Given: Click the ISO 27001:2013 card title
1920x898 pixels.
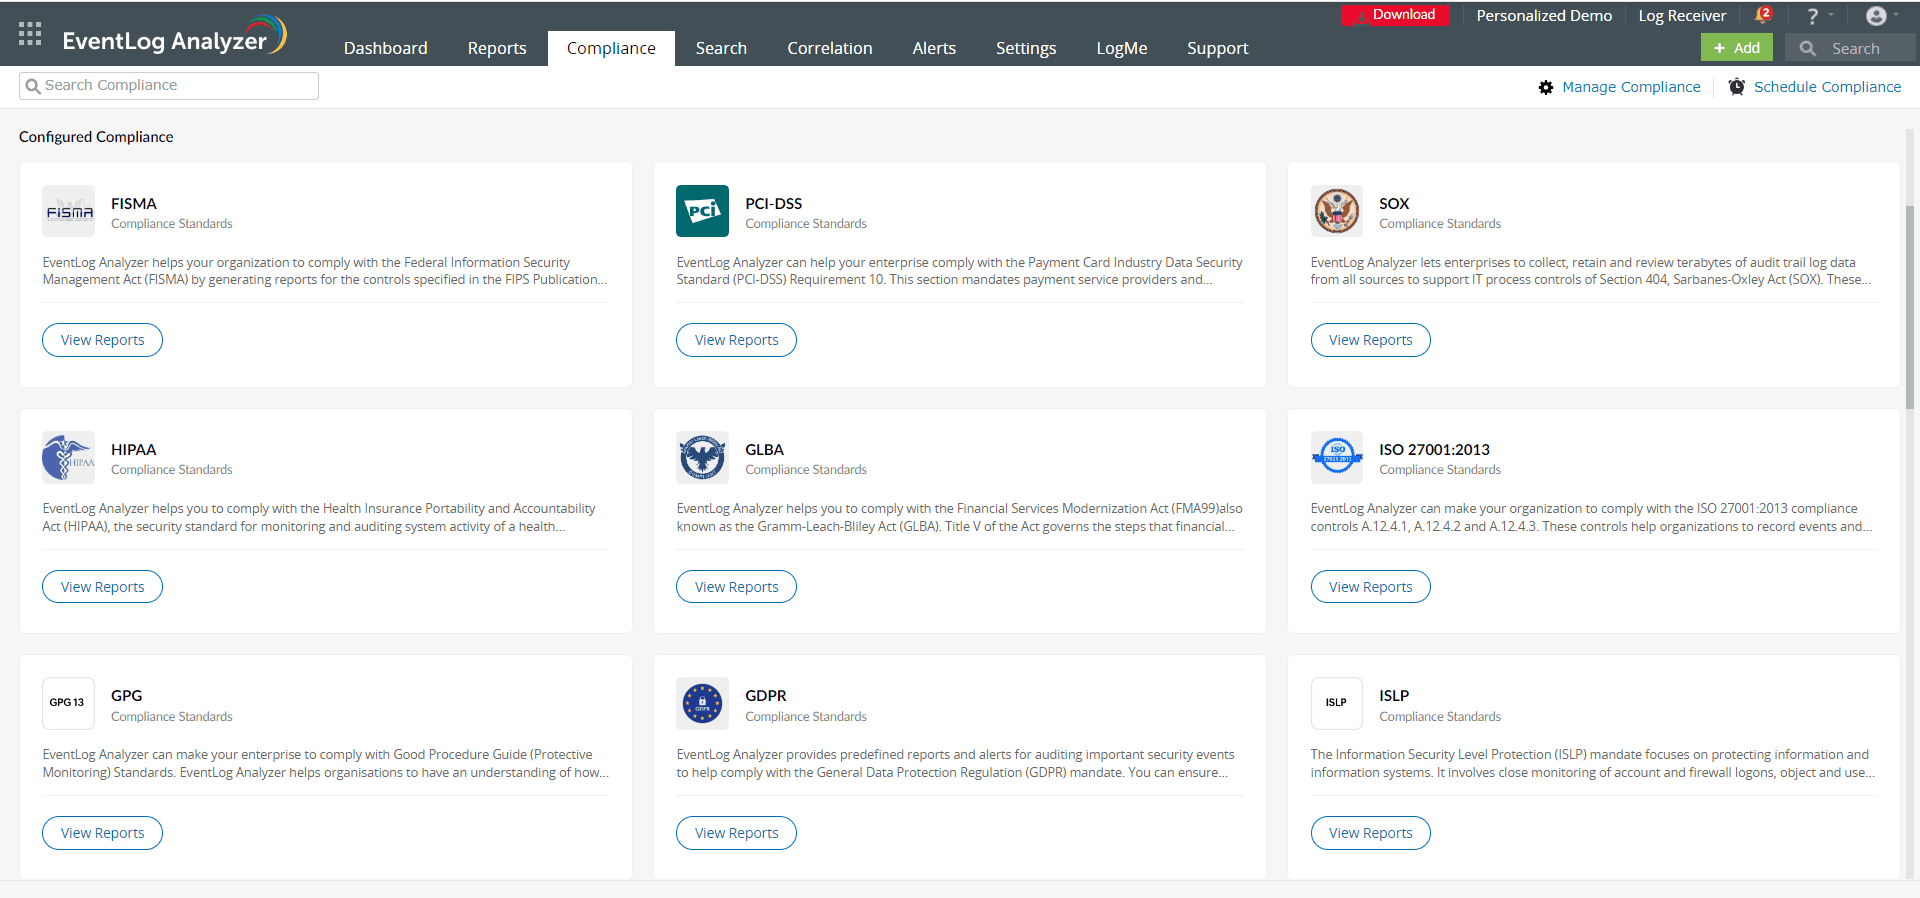Looking at the screenshot, I should tap(1434, 450).
